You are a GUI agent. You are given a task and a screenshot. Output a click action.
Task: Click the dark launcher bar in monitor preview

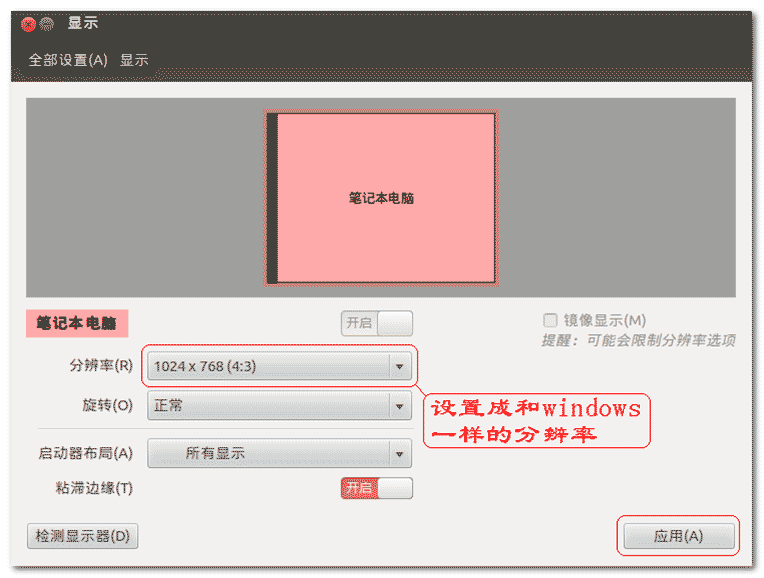[272, 198]
